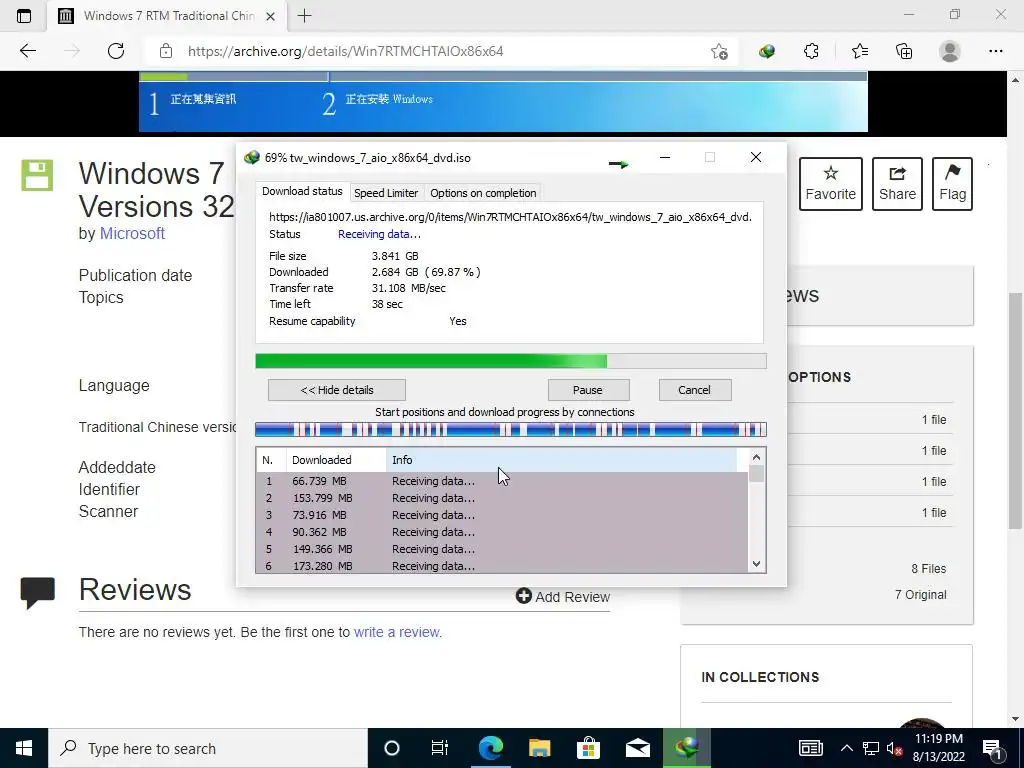Screen dimensions: 1024x768
Task: Click Add Review plus icon link
Action: (x=563, y=596)
